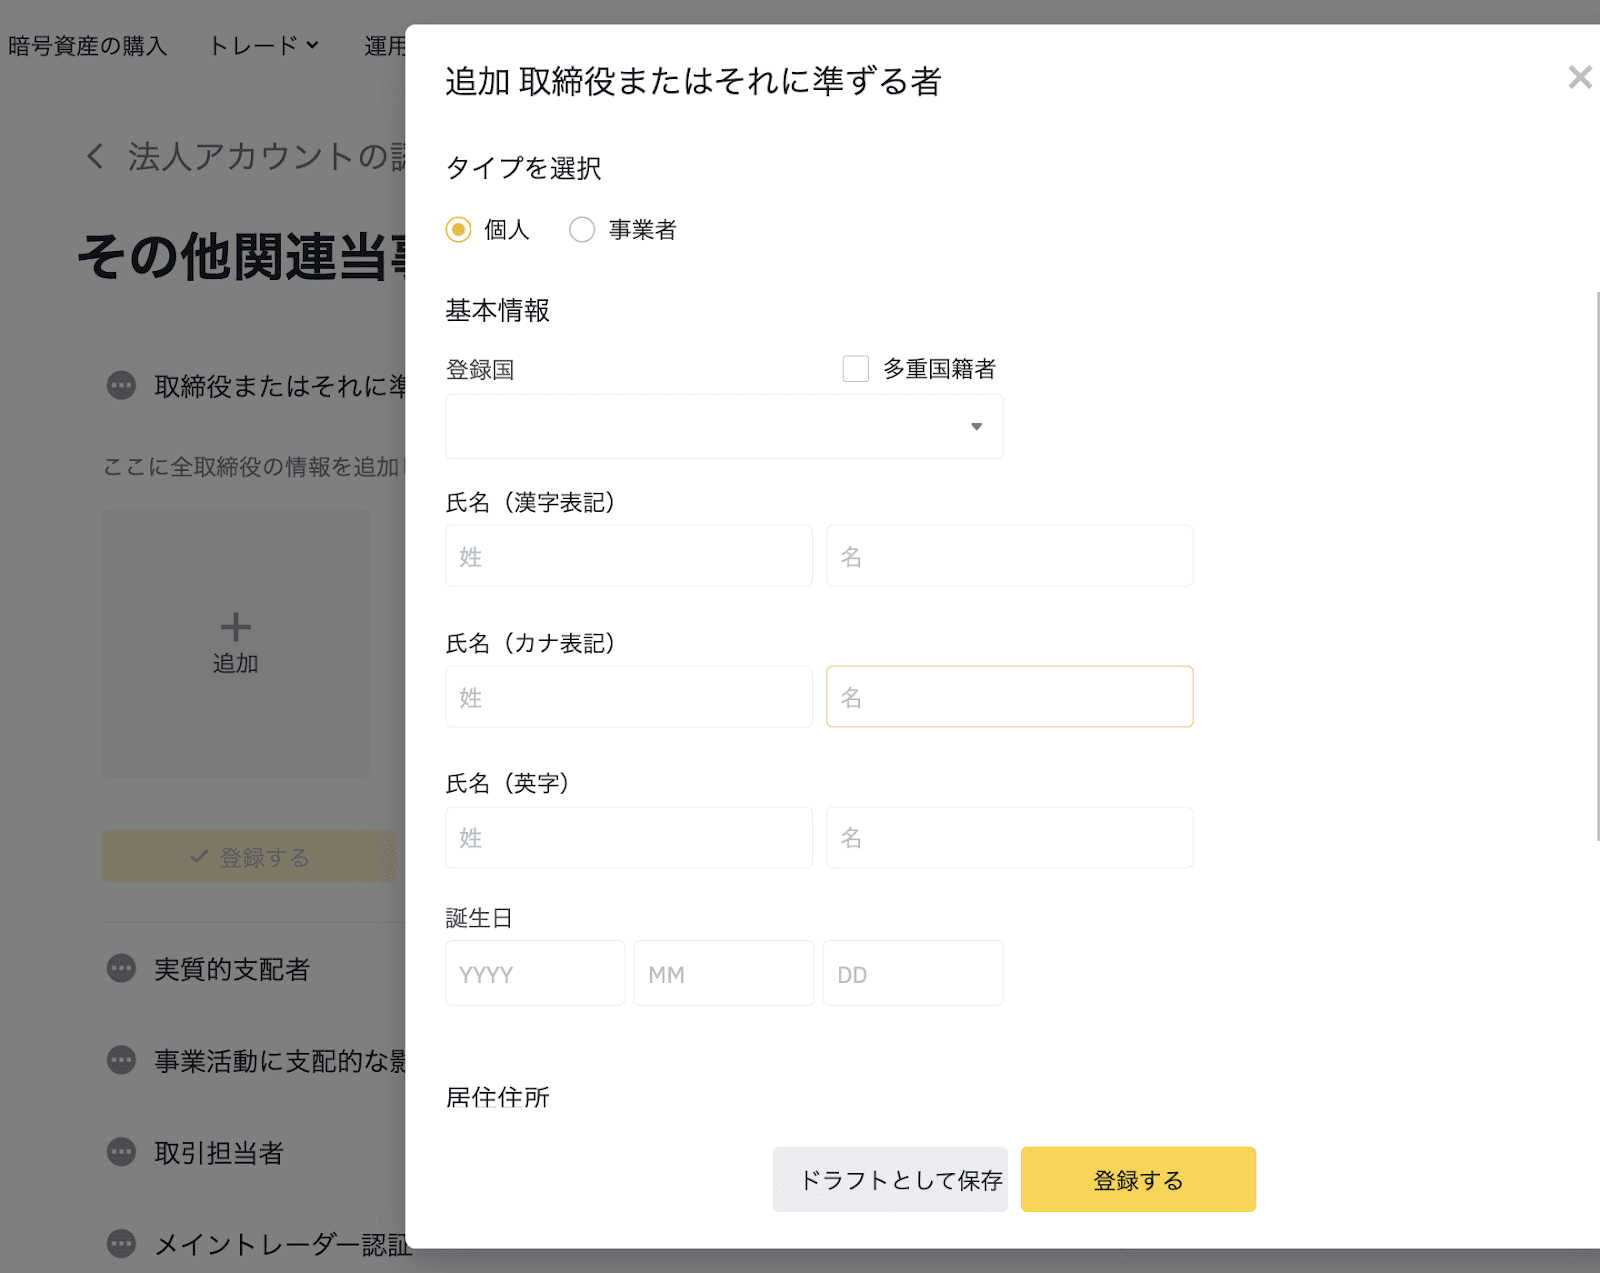
Task: Select the 個人 radio option
Action: 458,230
